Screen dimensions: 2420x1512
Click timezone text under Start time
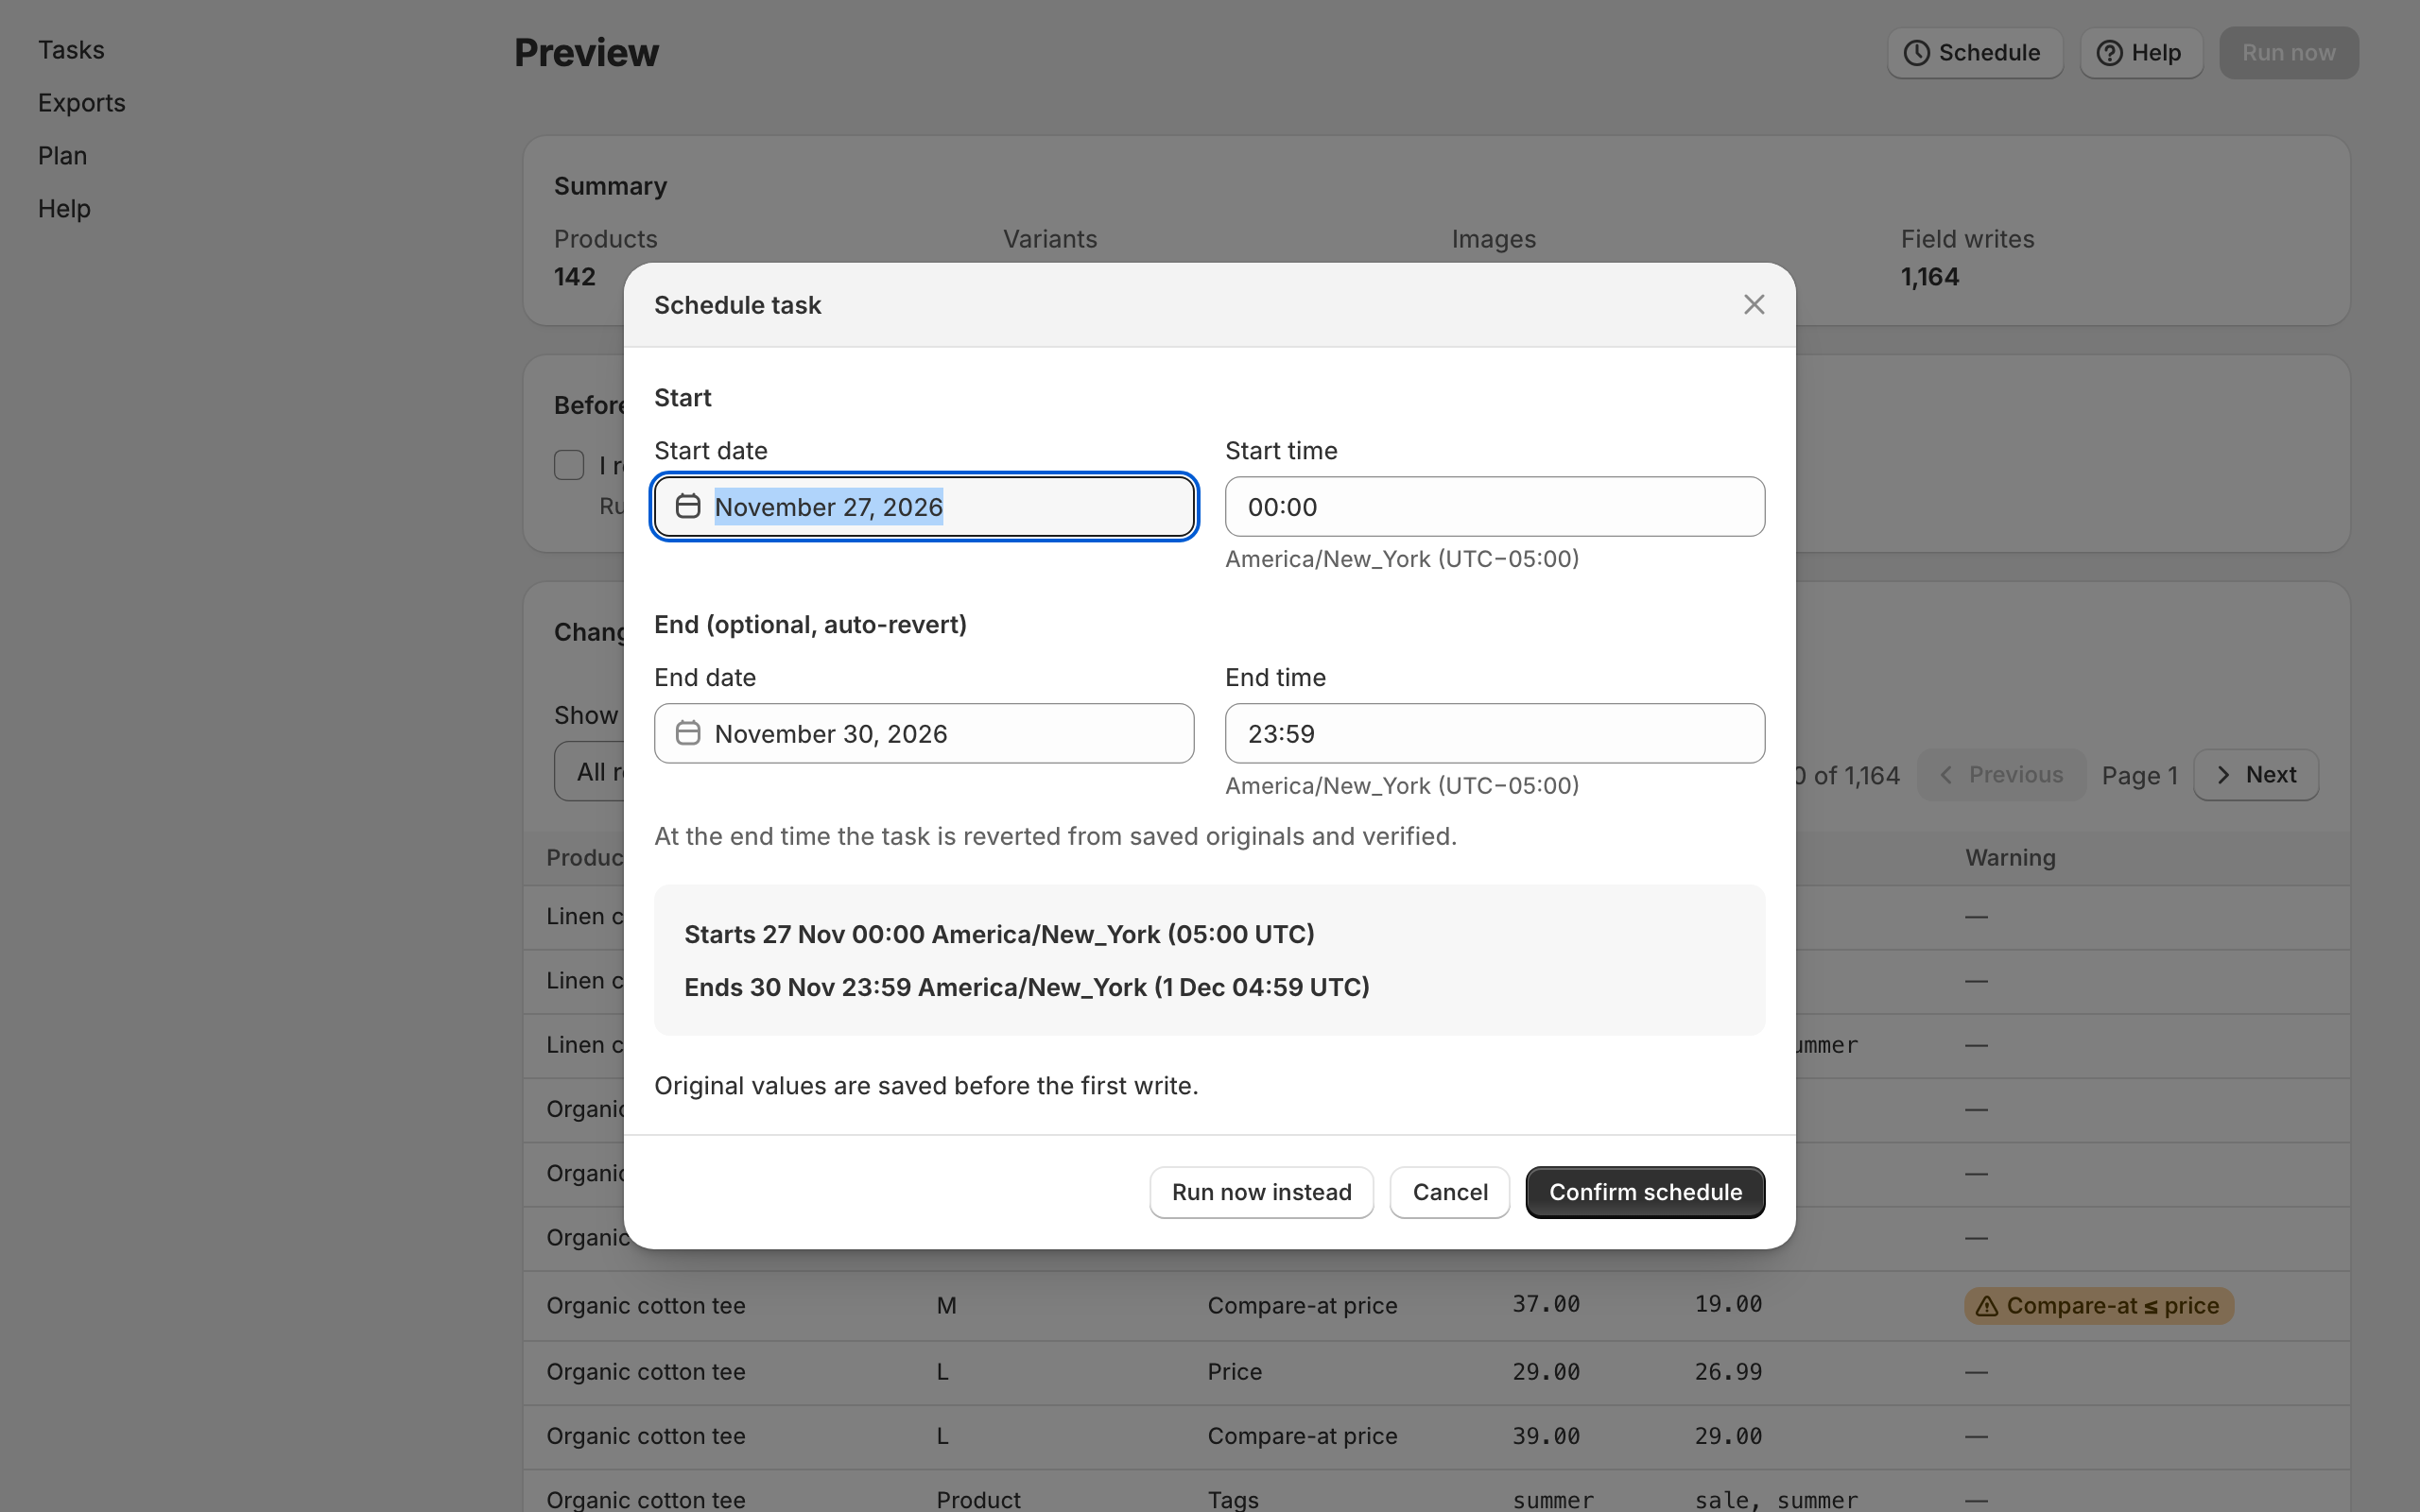click(1402, 559)
